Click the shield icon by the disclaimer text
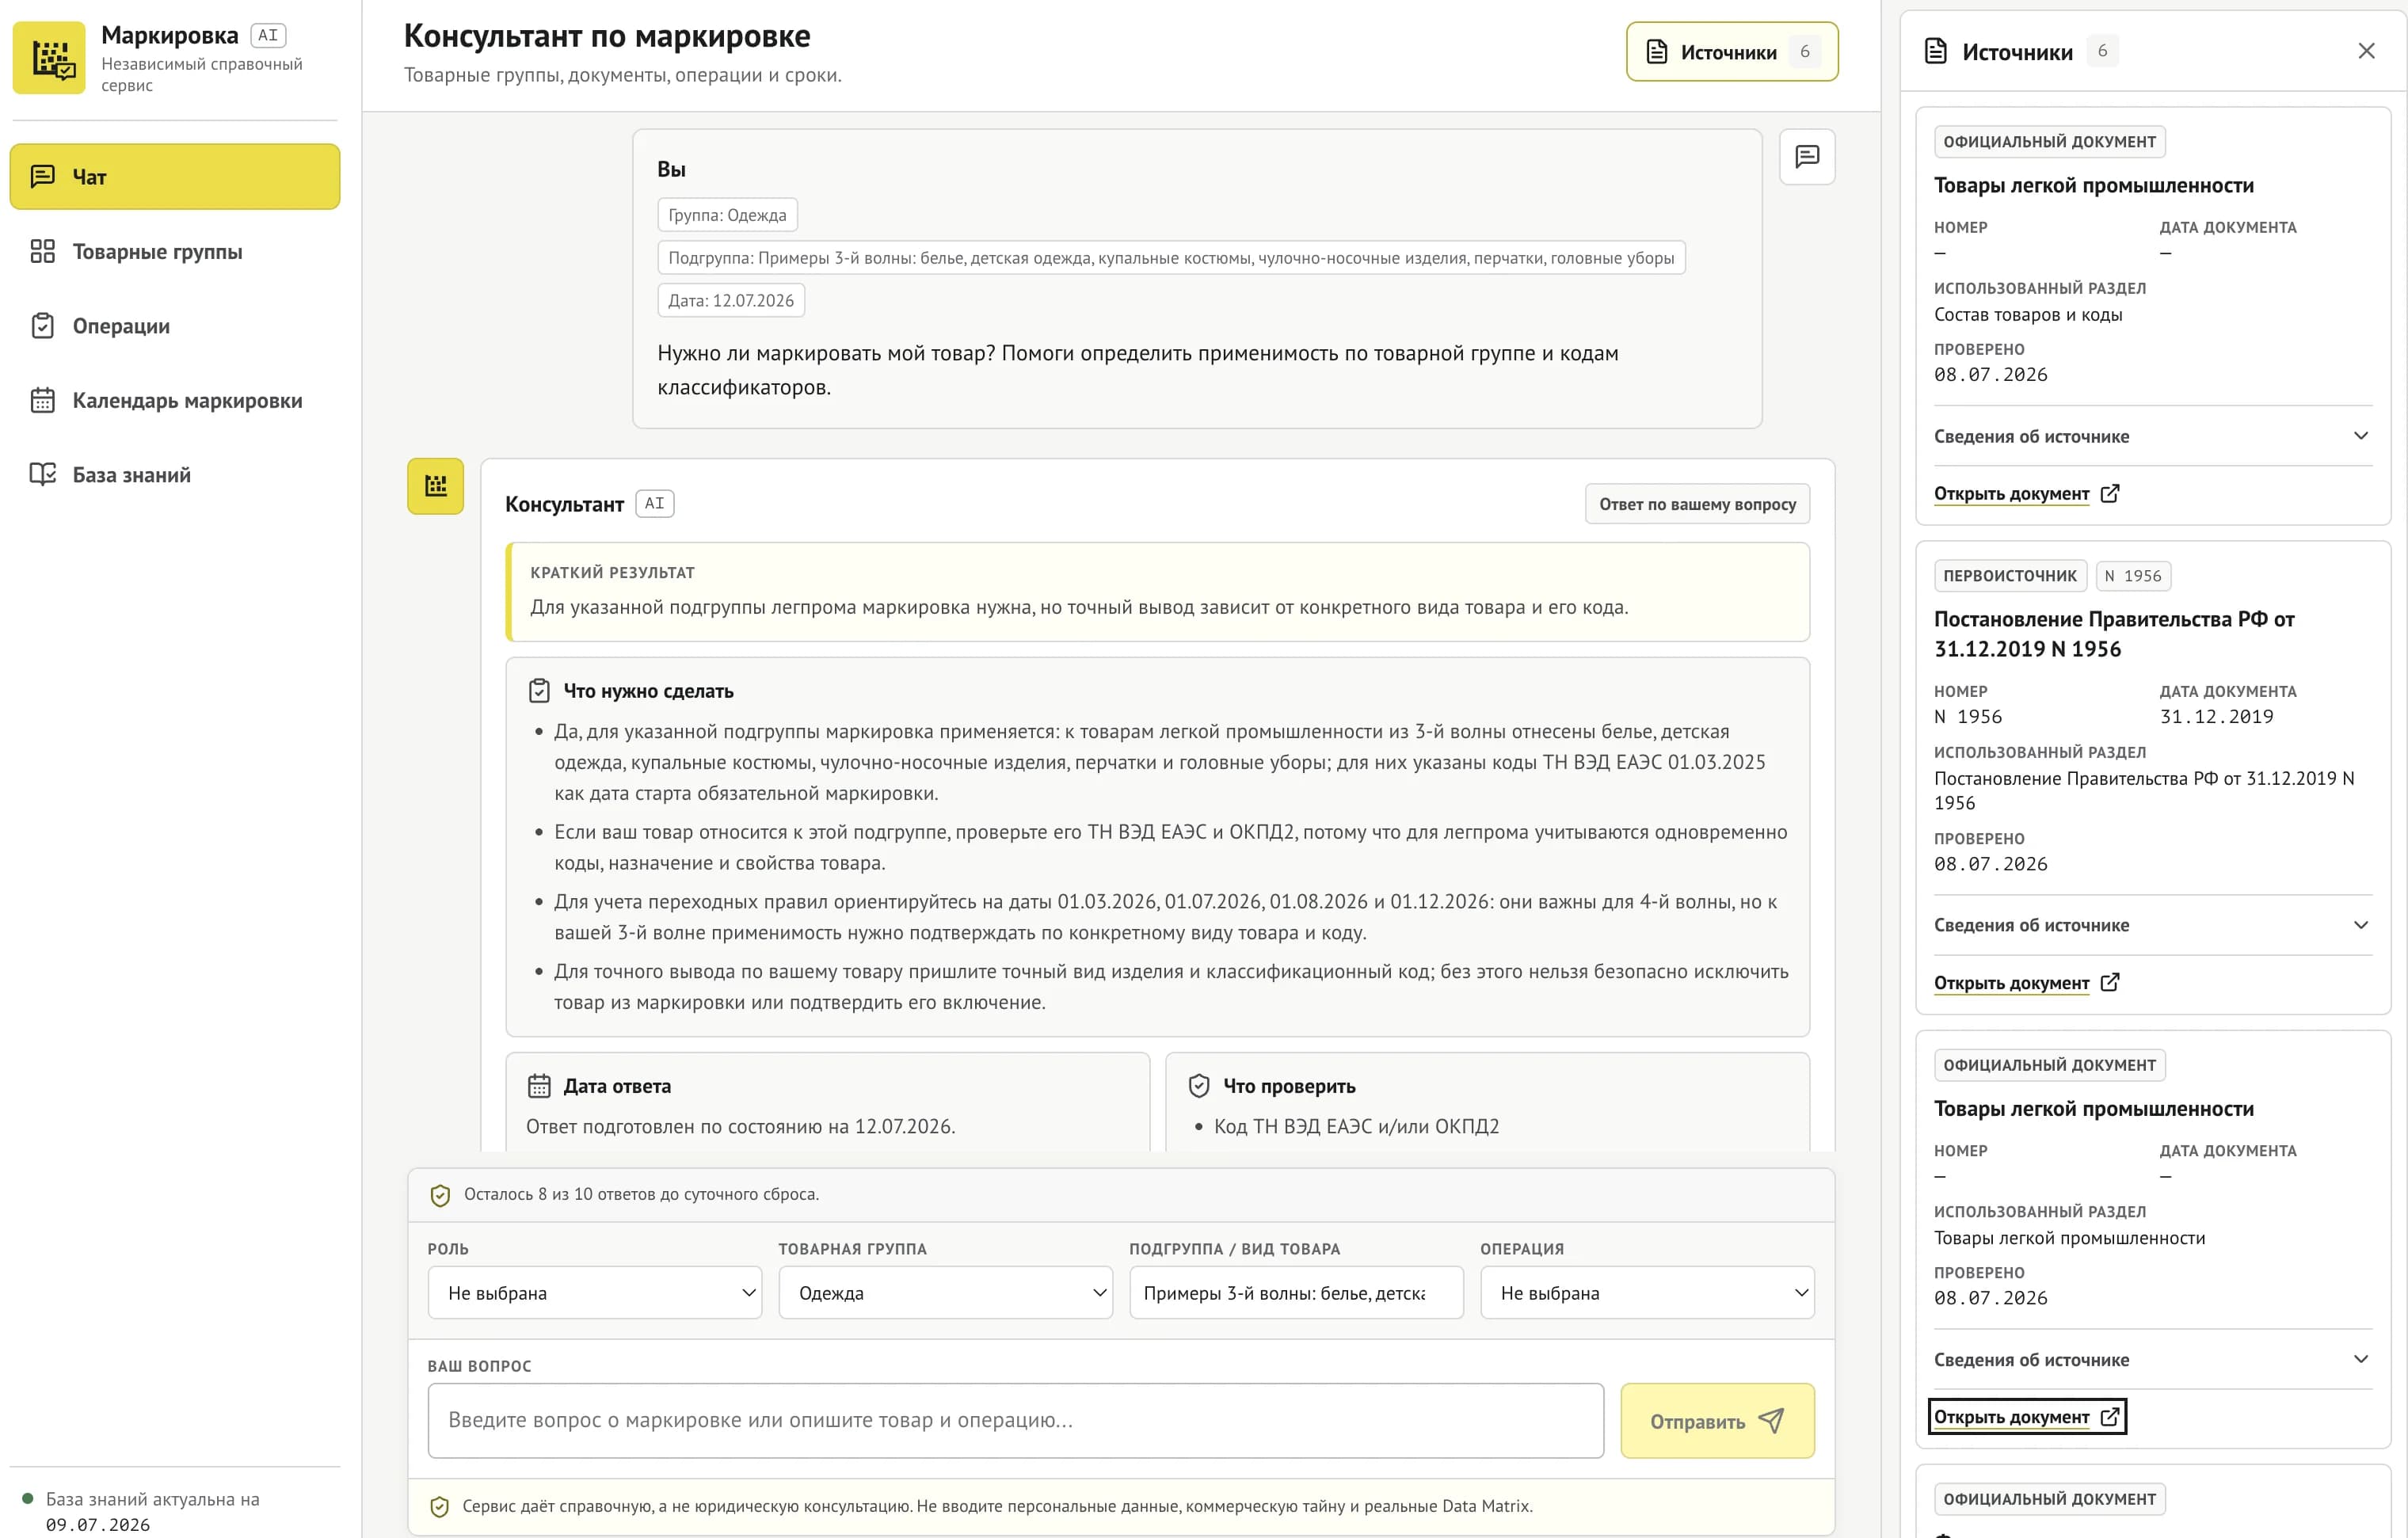 [x=439, y=1507]
